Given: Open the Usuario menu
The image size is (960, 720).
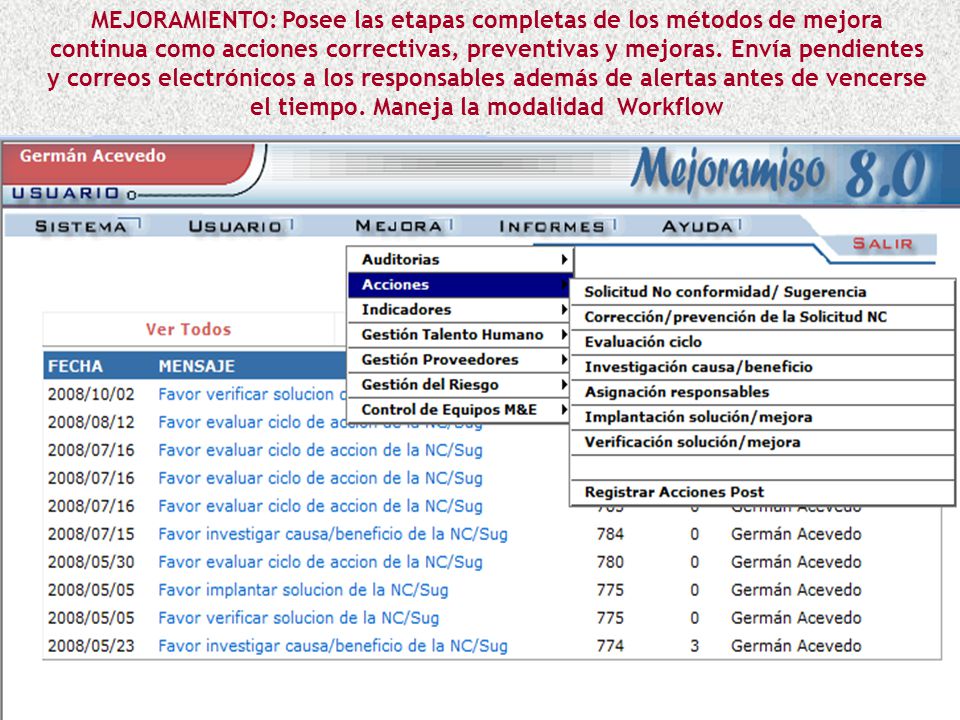Looking at the screenshot, I should 234,227.
